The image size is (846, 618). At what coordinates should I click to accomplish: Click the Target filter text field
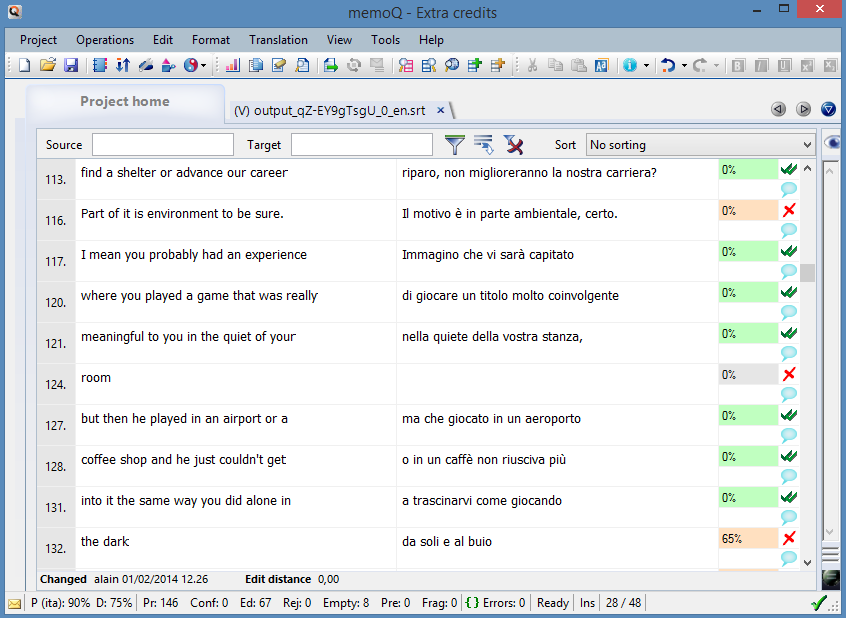[x=362, y=145]
